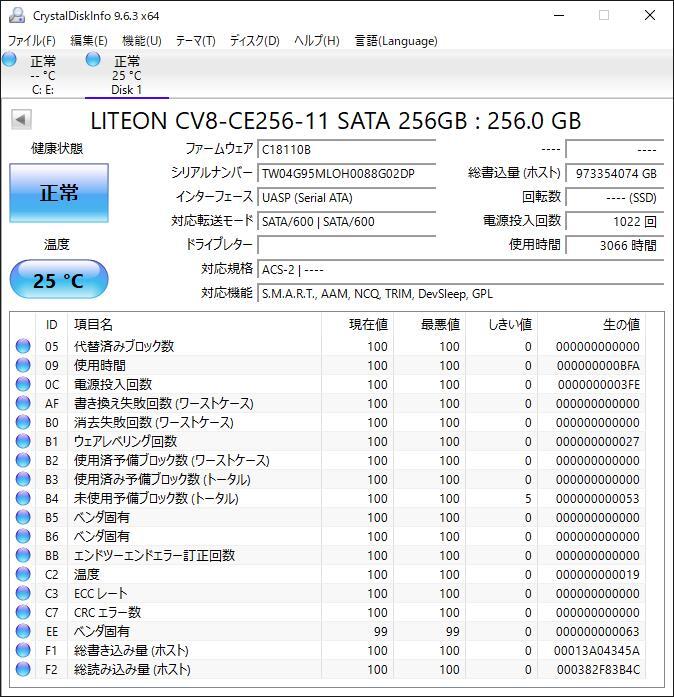
Task: Click status orb of row C3 ECC レート
Action: coord(23,593)
